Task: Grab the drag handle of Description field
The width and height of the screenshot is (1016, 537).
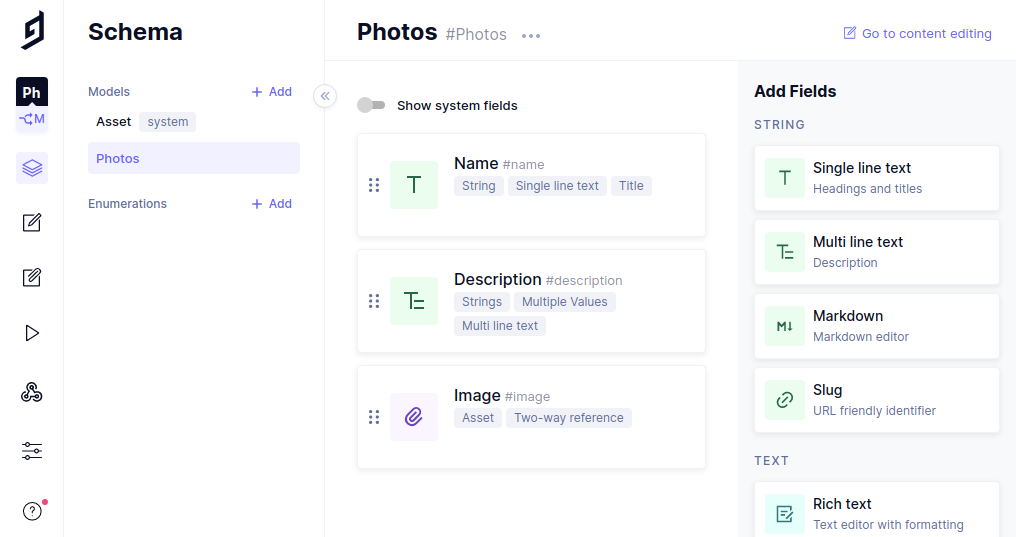Action: (374, 301)
